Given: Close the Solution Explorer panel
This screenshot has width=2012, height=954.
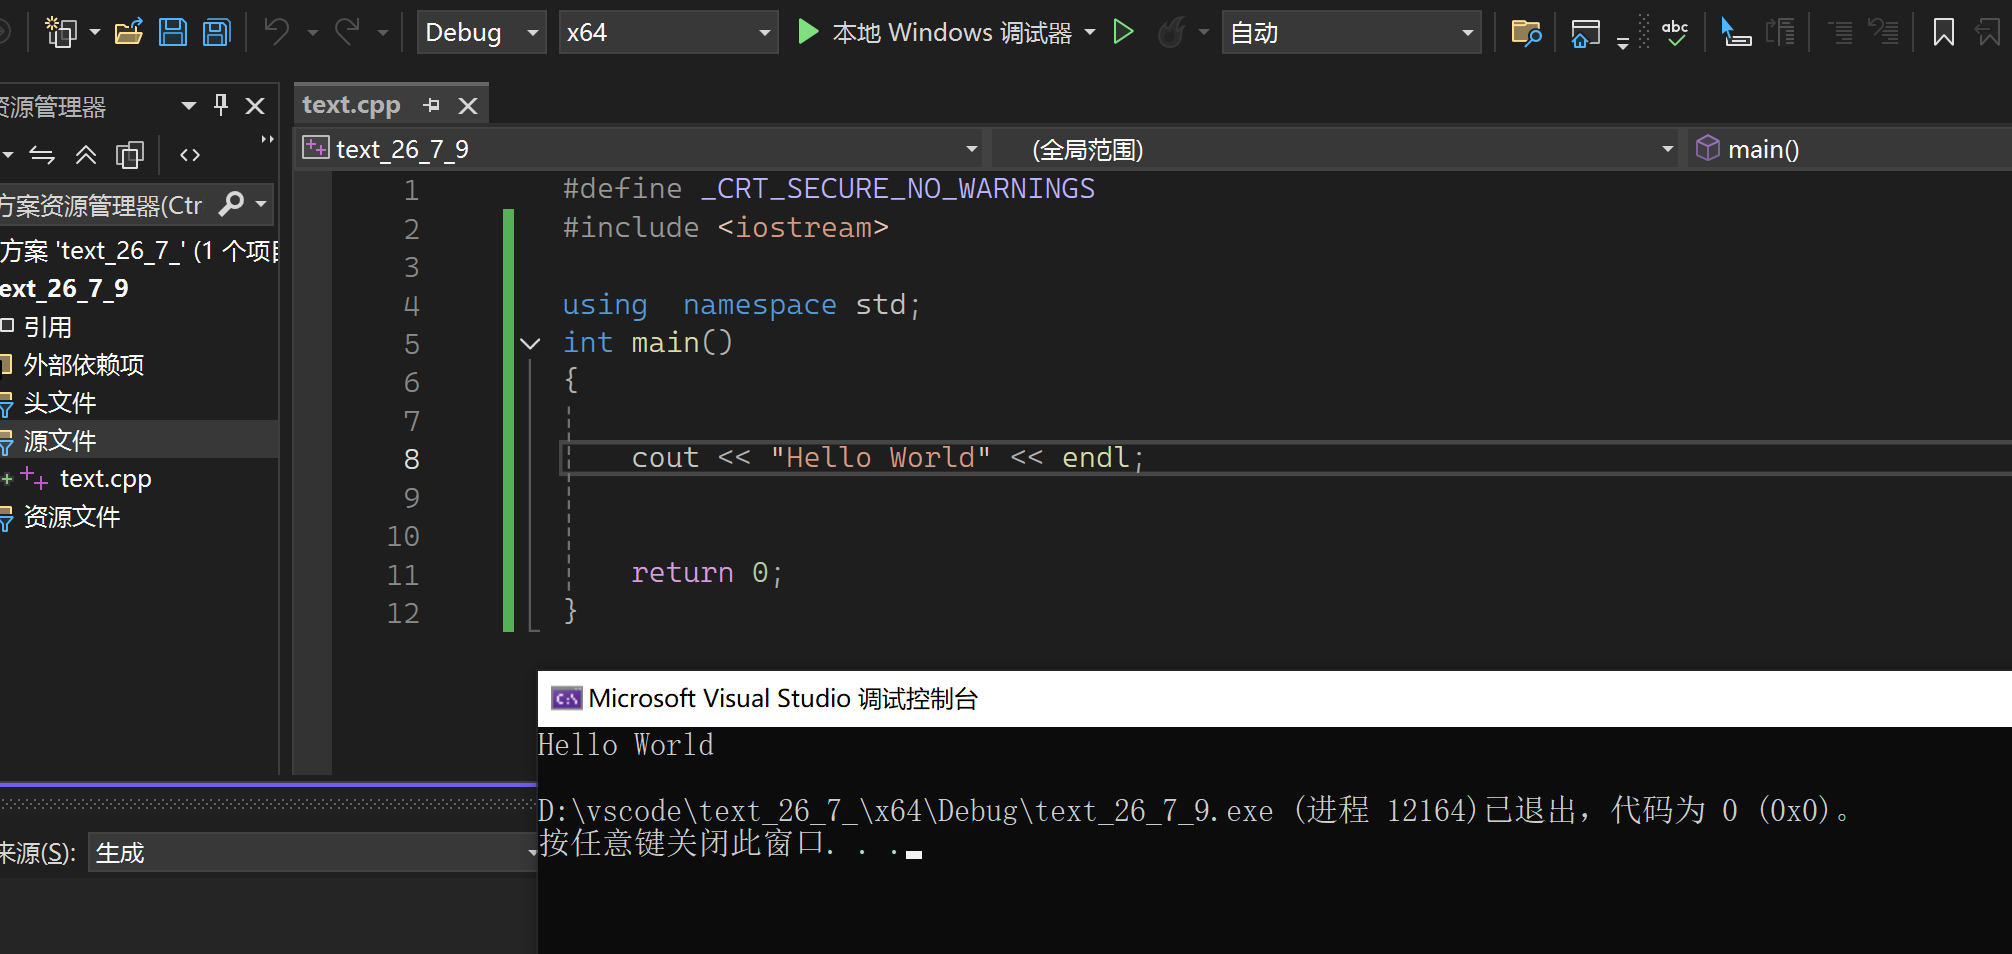Looking at the screenshot, I should click(x=255, y=105).
